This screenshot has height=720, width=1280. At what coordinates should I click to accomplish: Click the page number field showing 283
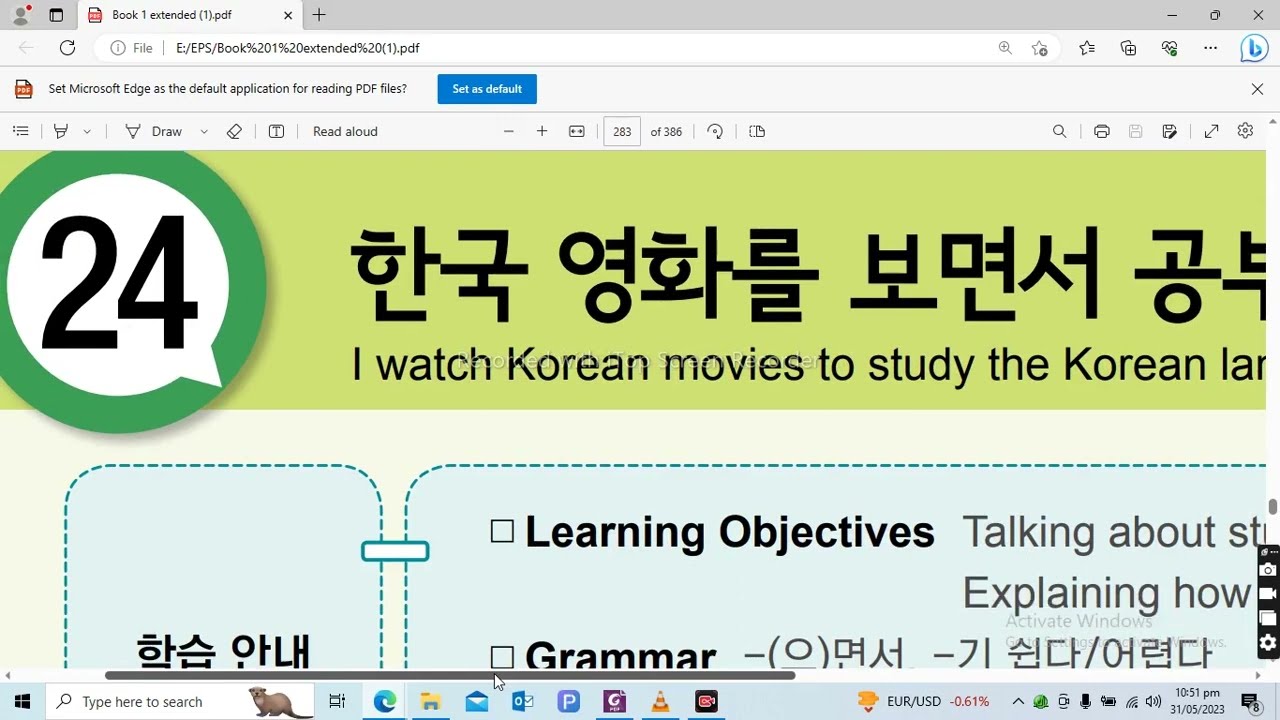622,131
